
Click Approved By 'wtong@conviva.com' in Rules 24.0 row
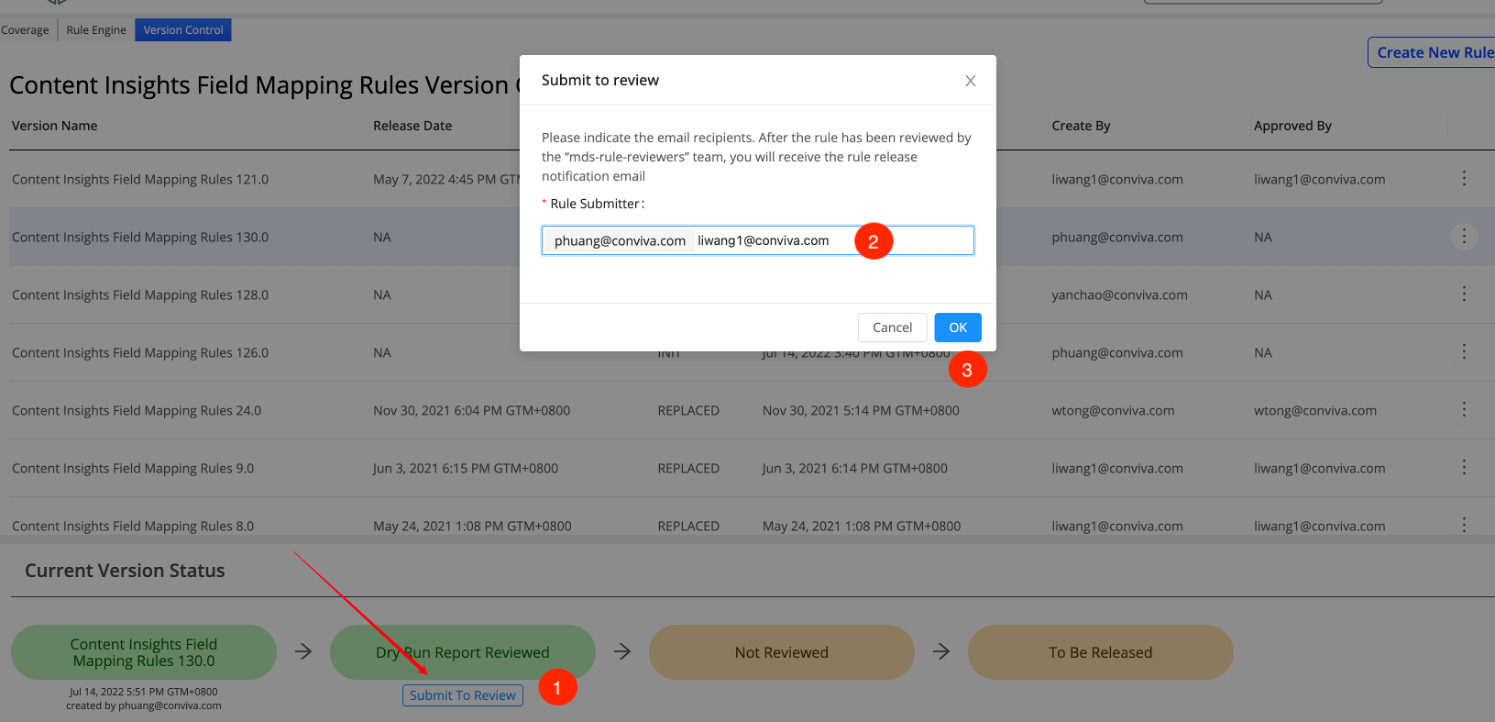pyautogui.click(x=1315, y=411)
